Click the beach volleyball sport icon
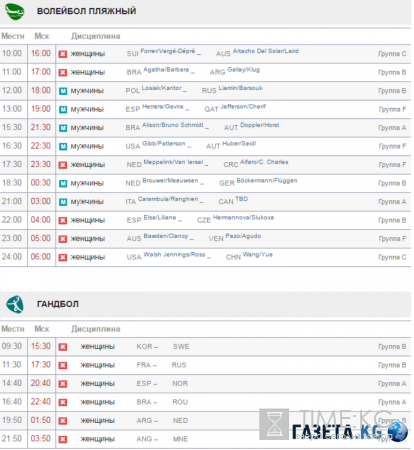414x450 pixels. pyautogui.click(x=14, y=11)
